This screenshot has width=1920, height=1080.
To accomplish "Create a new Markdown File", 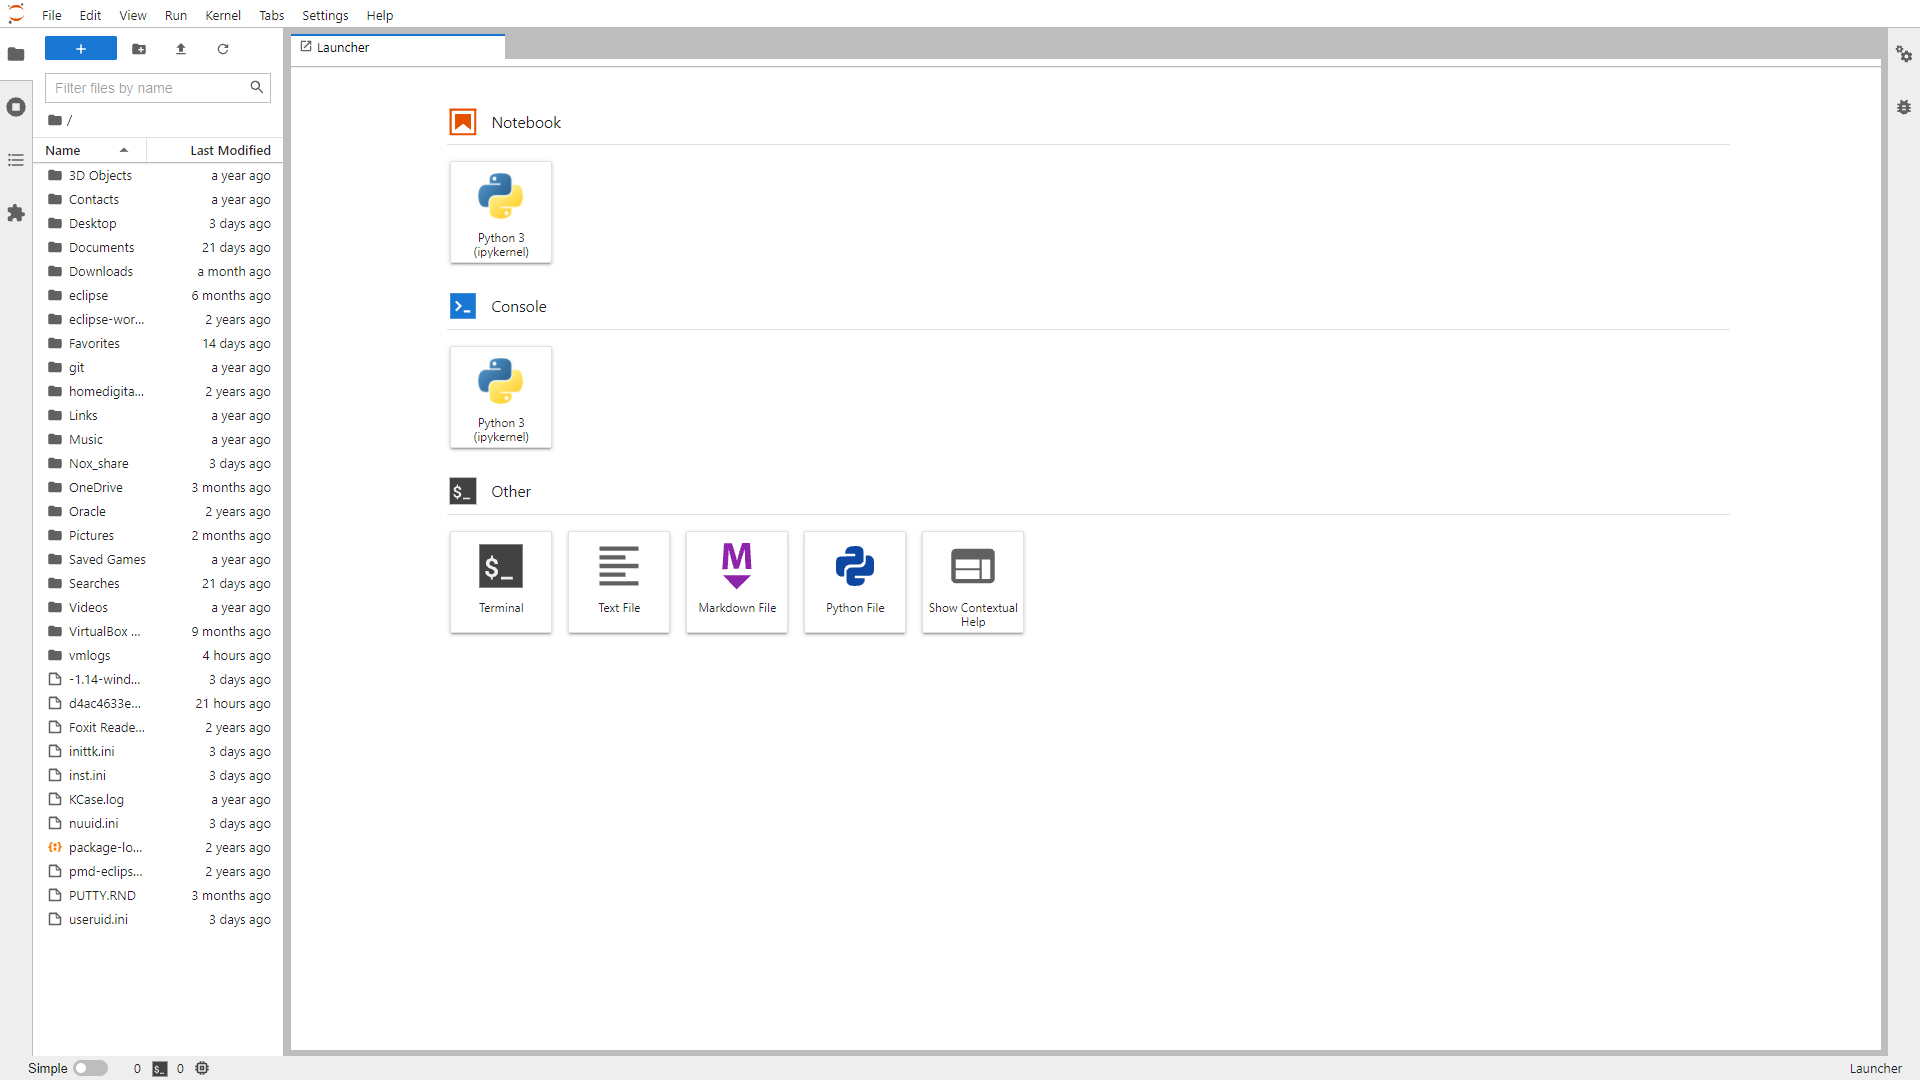I will click(x=737, y=581).
